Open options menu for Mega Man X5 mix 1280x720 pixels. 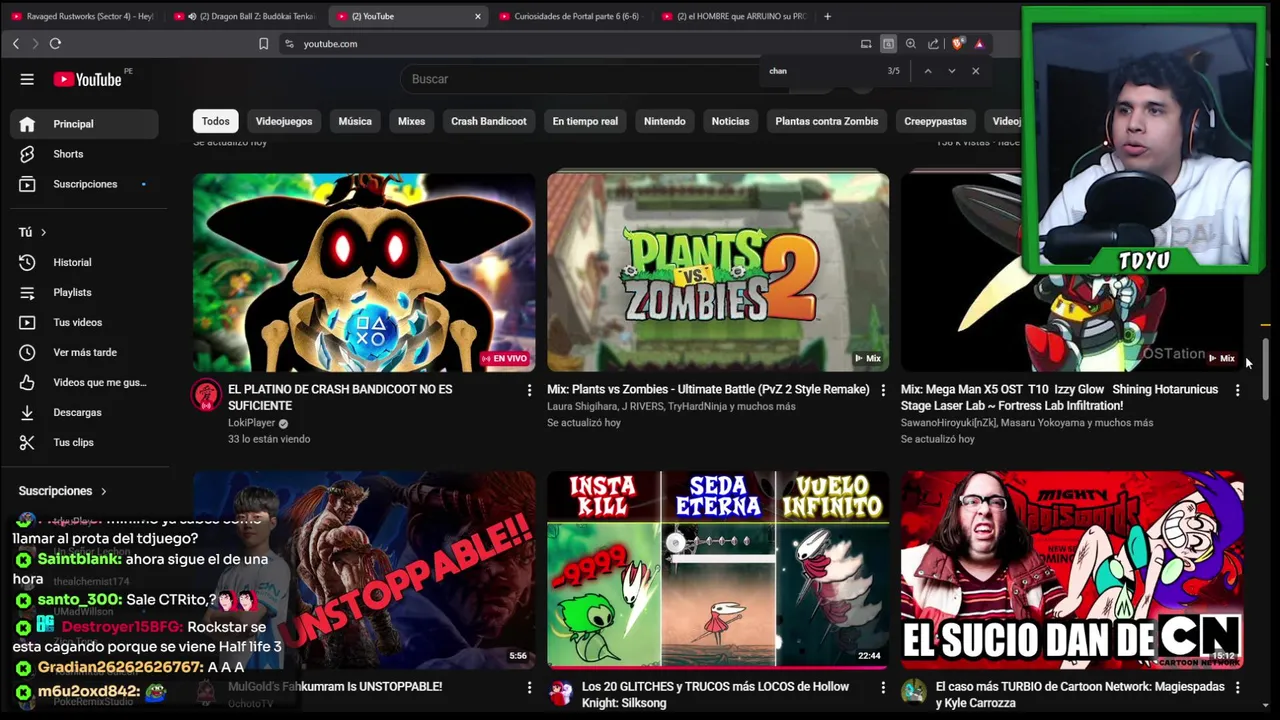click(x=1237, y=390)
